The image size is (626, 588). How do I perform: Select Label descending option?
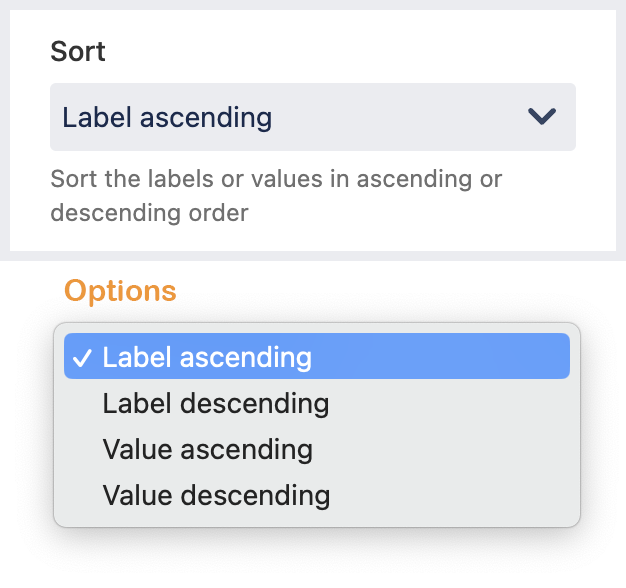coord(215,403)
